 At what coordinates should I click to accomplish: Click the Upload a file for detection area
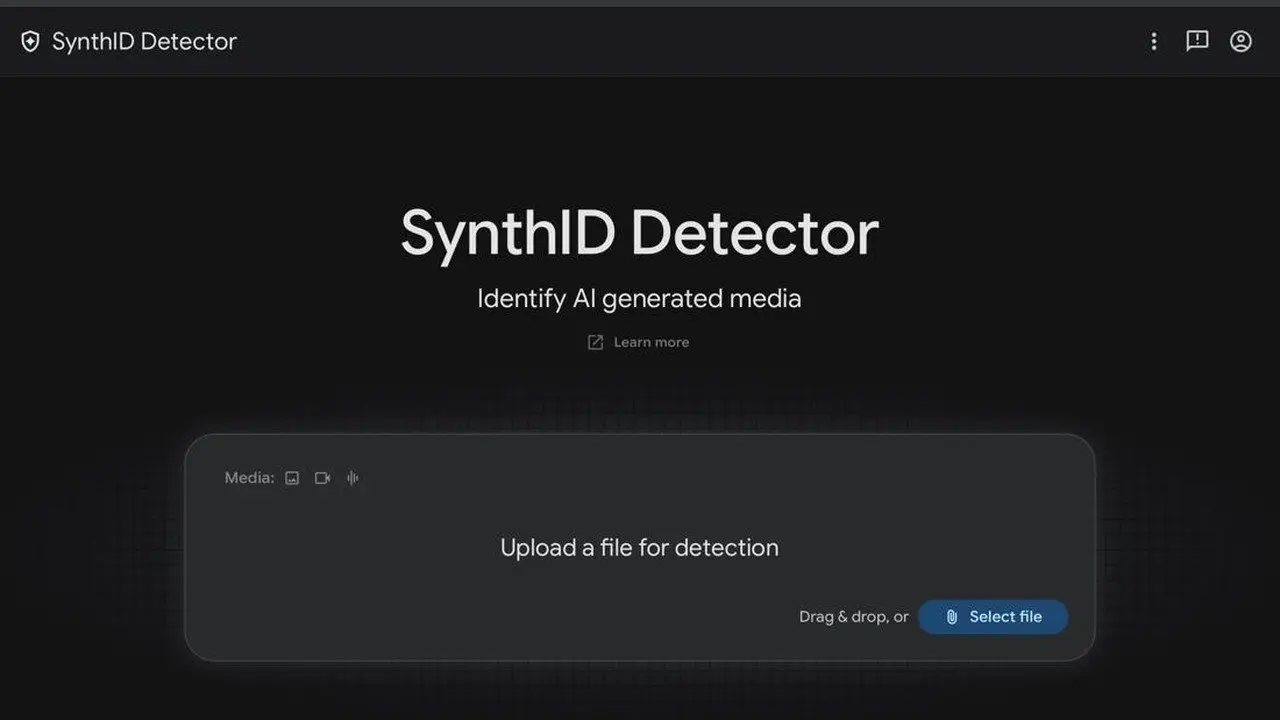point(640,547)
